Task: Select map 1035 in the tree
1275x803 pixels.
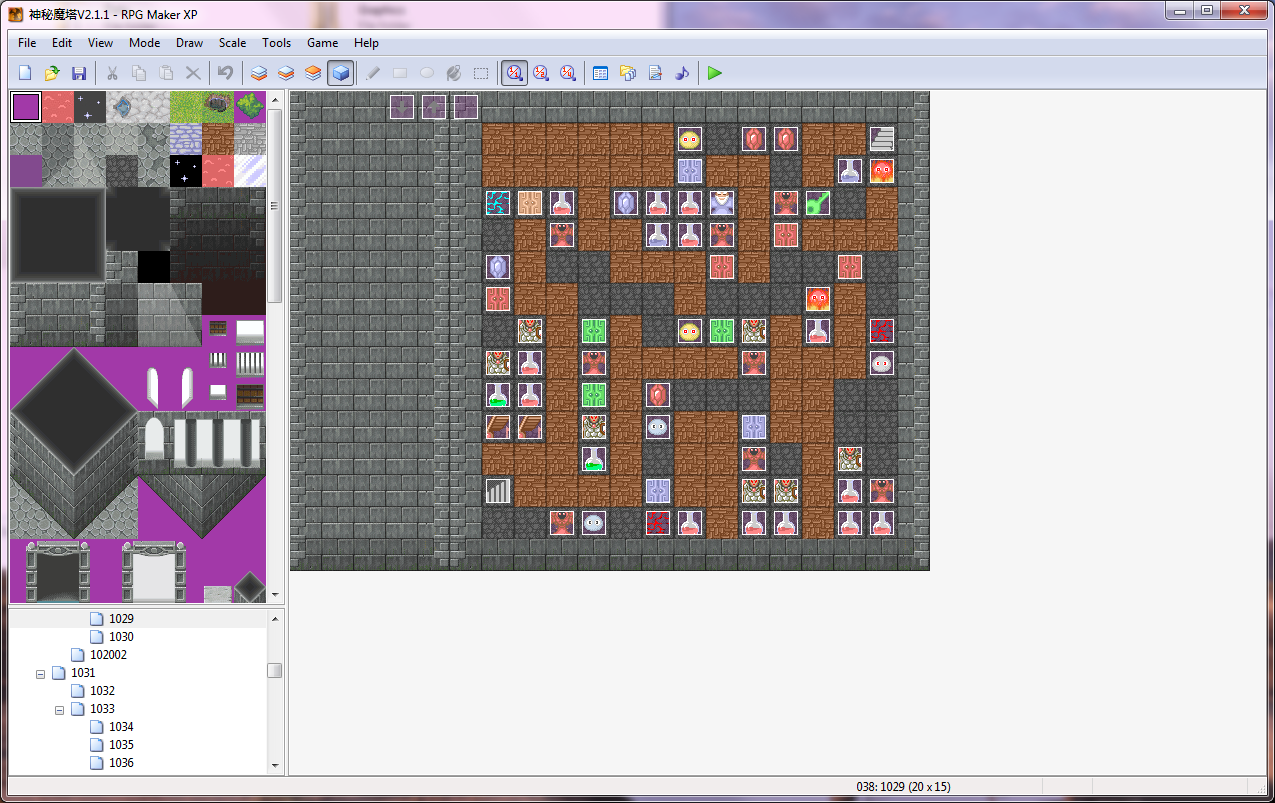Action: 121,745
